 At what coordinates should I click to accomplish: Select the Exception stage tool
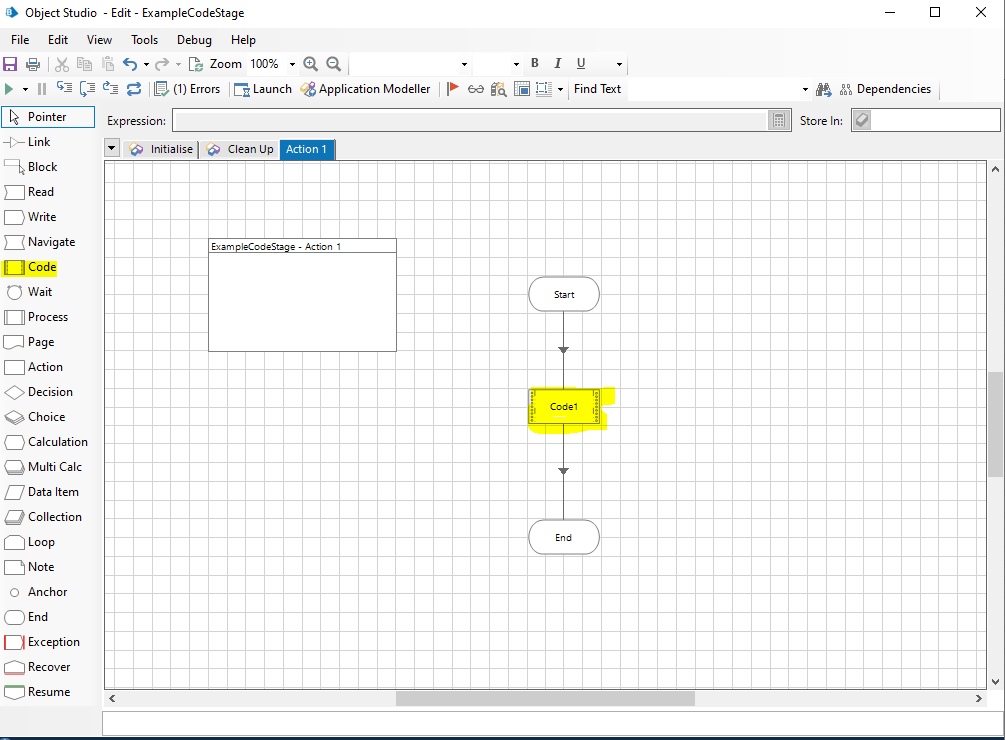(x=42, y=642)
